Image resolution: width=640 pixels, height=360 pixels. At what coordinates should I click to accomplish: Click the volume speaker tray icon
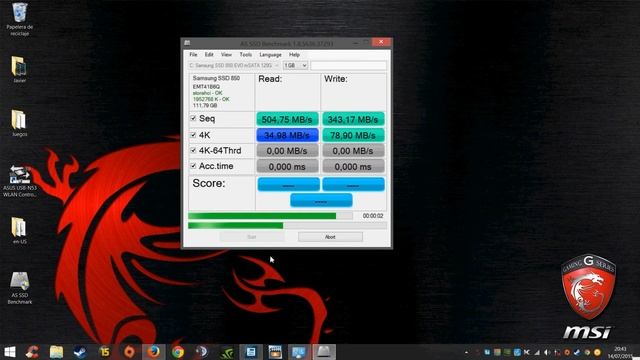coord(547,352)
